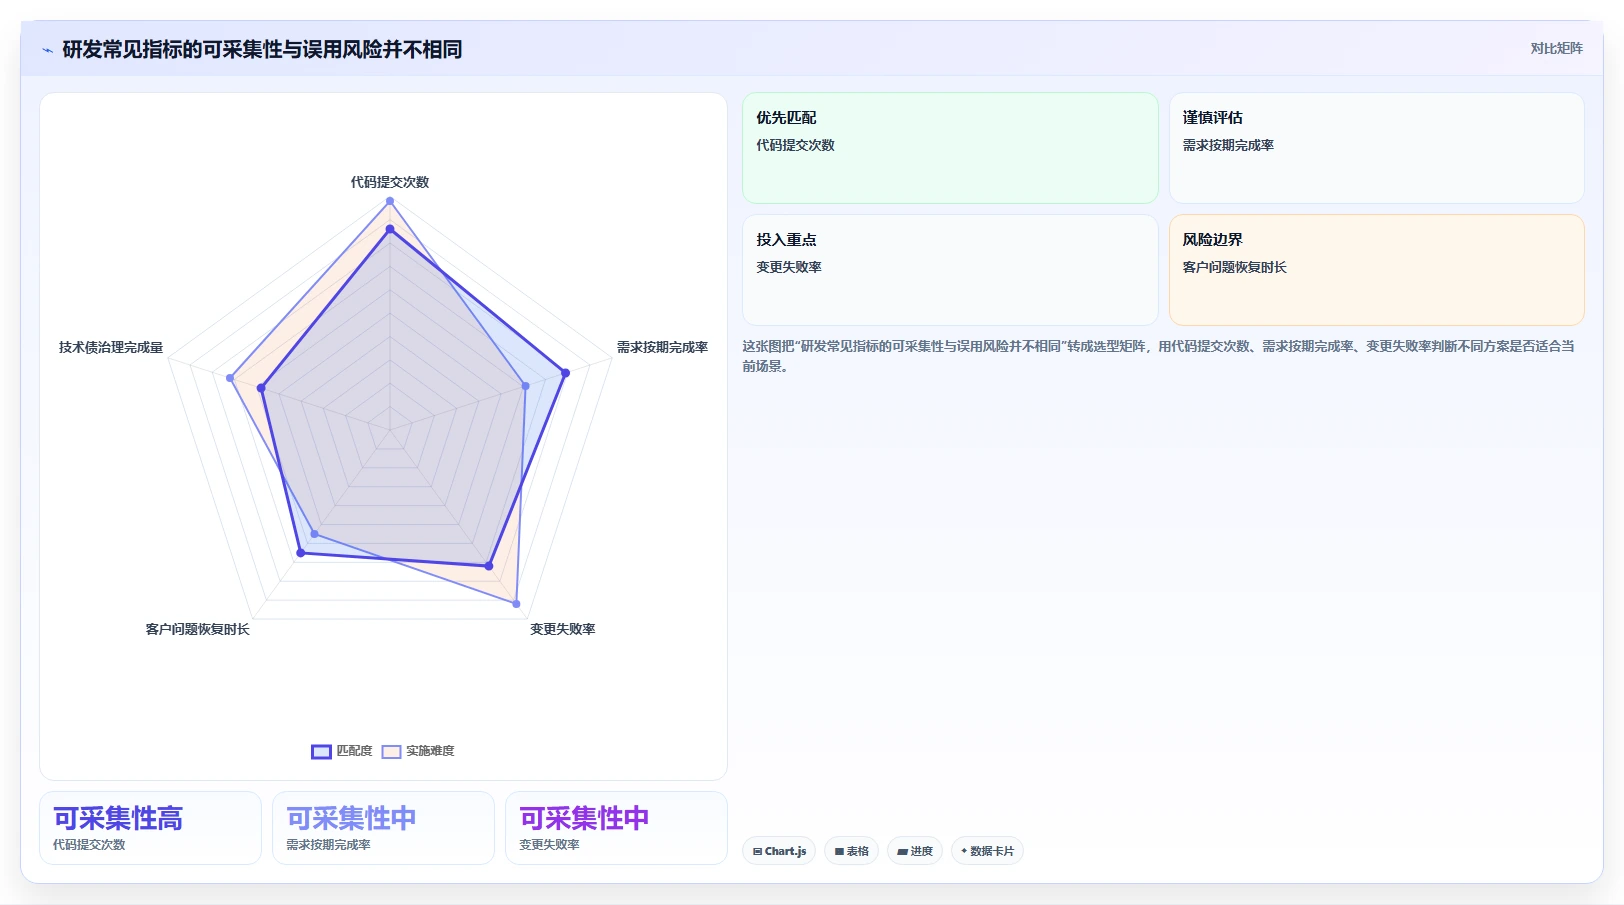This screenshot has height=905, width=1624.
Task: Toggle the 匹配度 legend swatch
Action: [321, 751]
